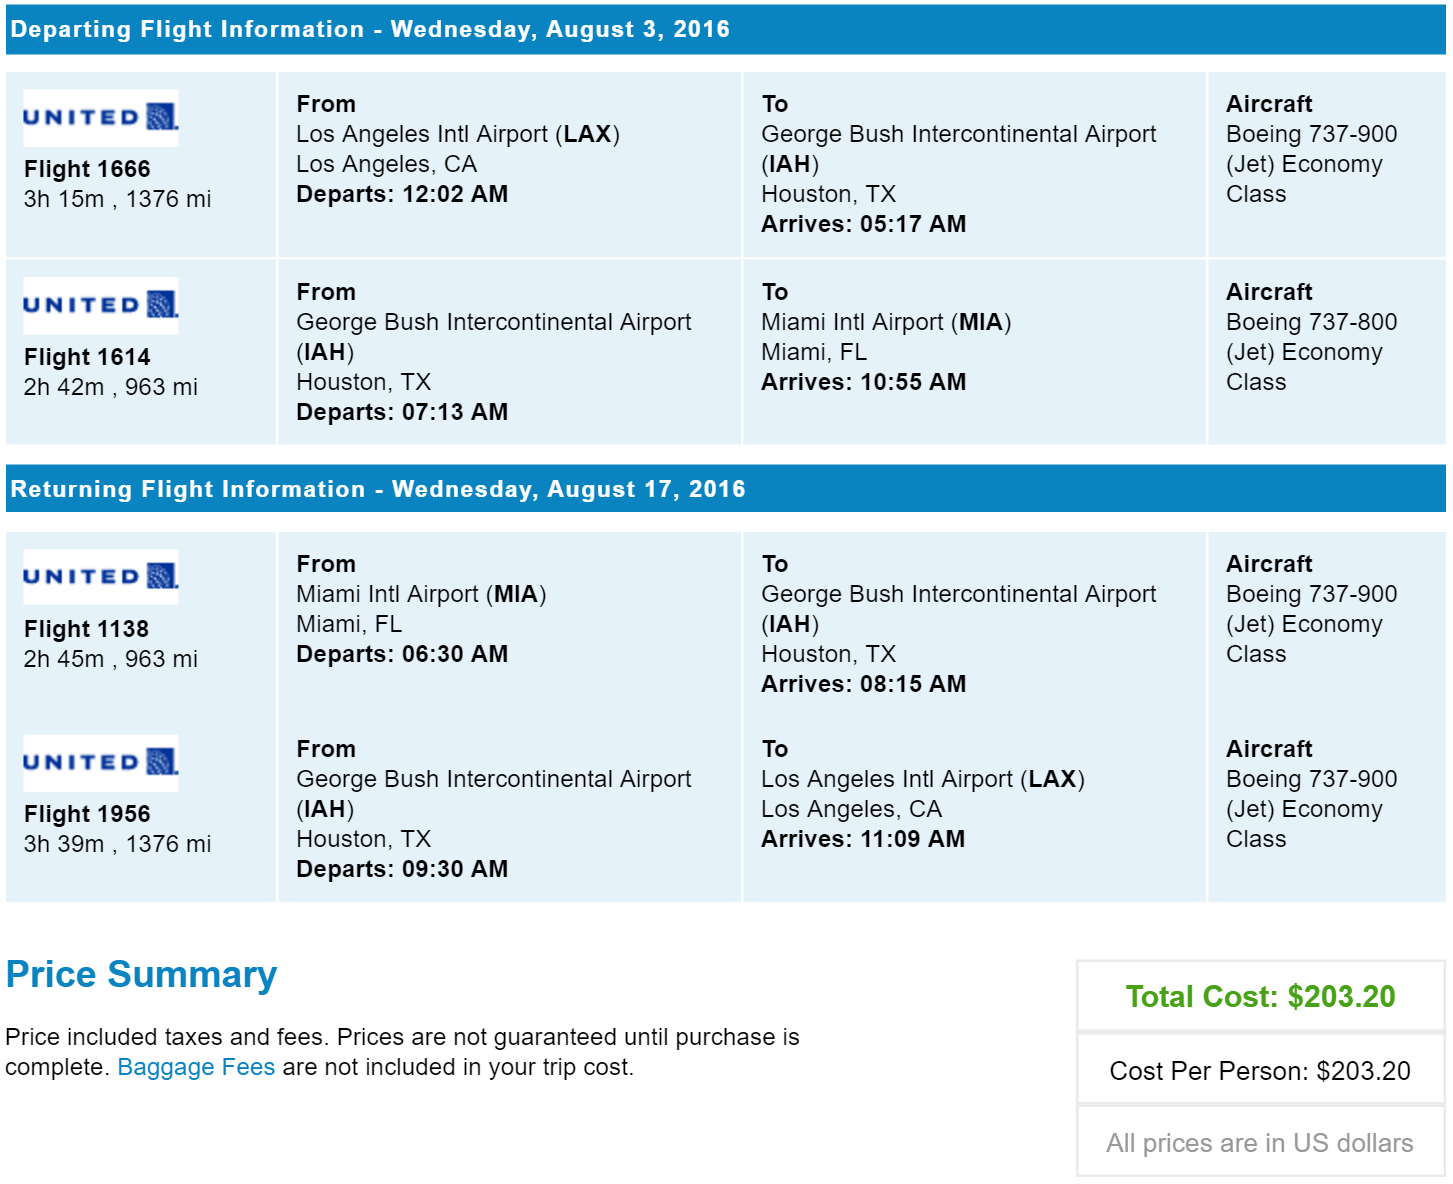Click the Flight 1666 number label
1453x1184 pixels.
(87, 169)
